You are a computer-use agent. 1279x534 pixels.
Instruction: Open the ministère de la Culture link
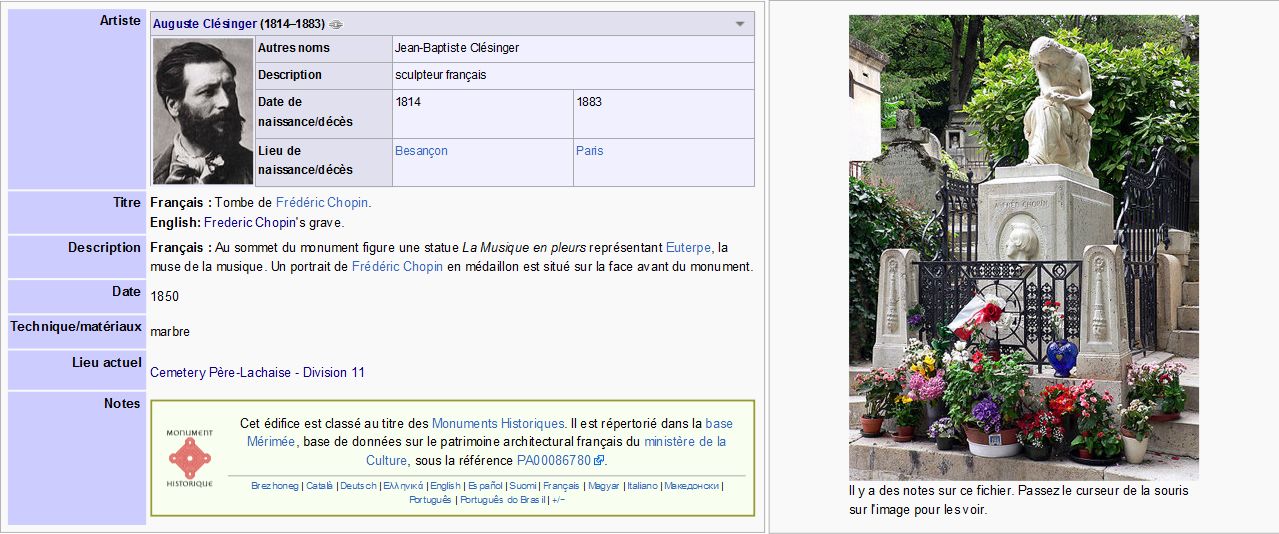click(x=684, y=442)
